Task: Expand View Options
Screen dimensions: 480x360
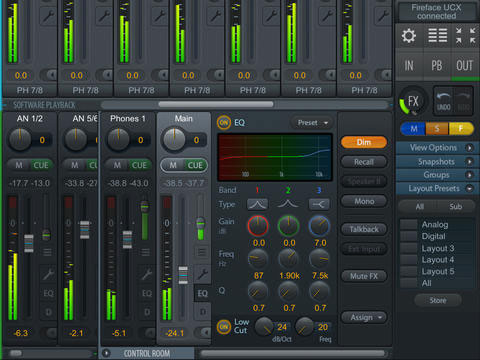Action: click(437, 148)
